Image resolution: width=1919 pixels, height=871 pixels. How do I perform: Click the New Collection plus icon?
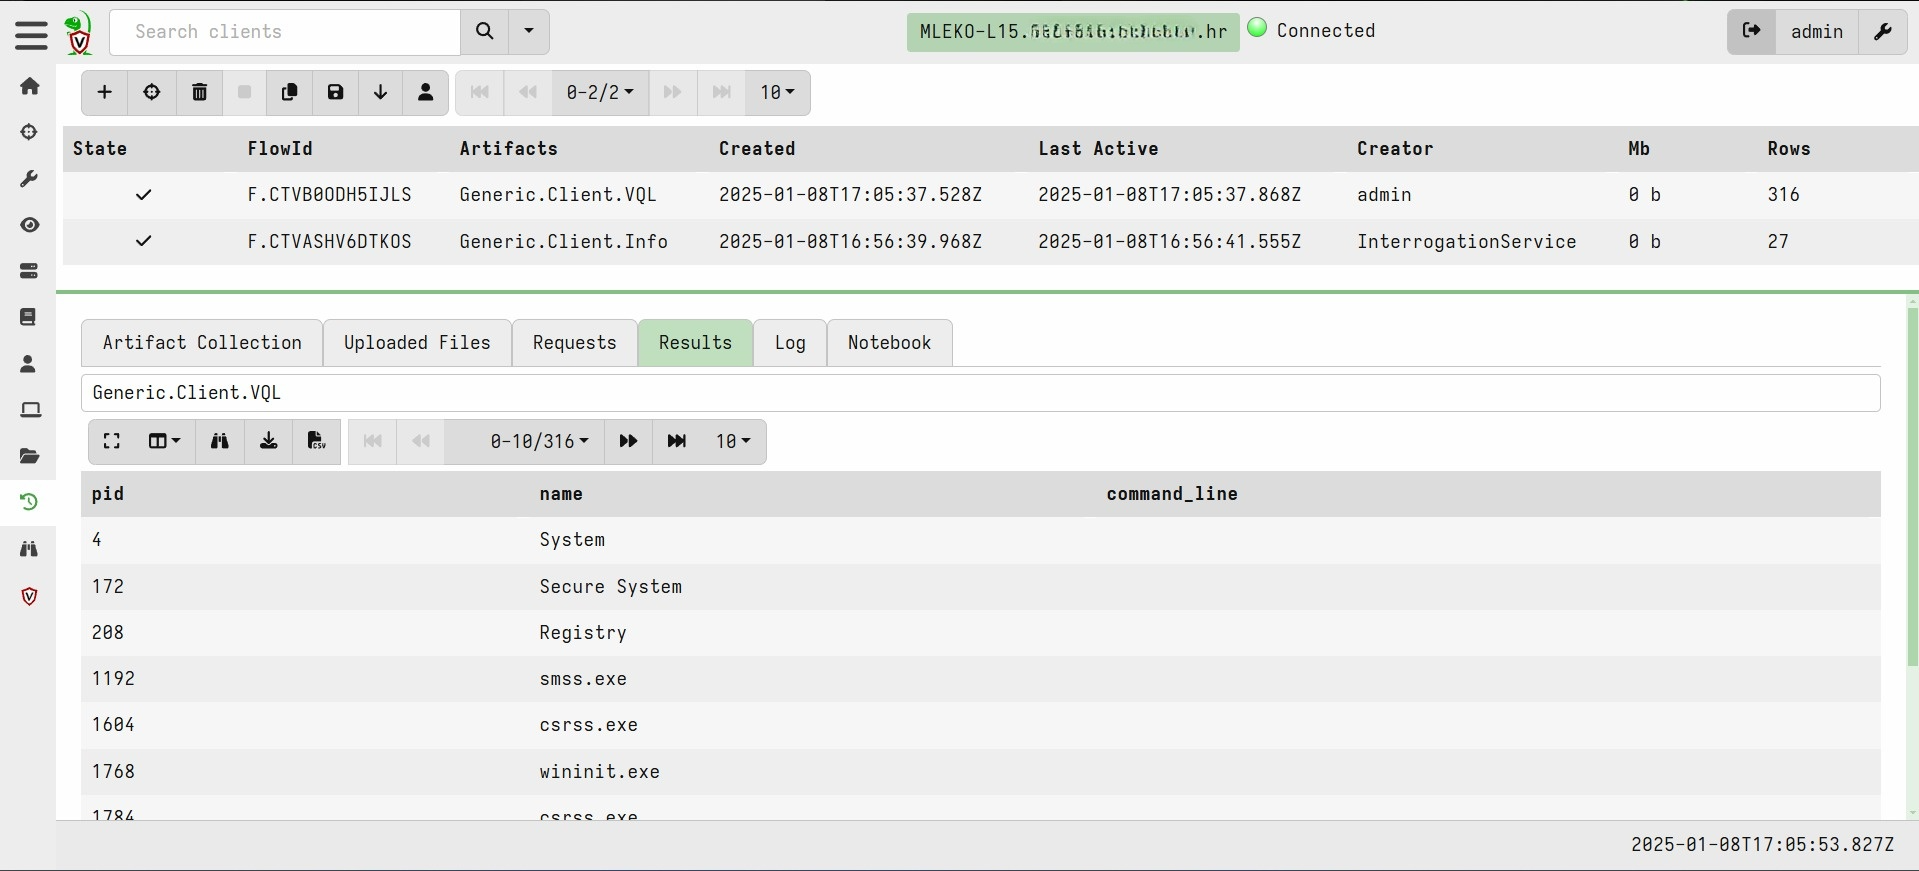coord(104,93)
